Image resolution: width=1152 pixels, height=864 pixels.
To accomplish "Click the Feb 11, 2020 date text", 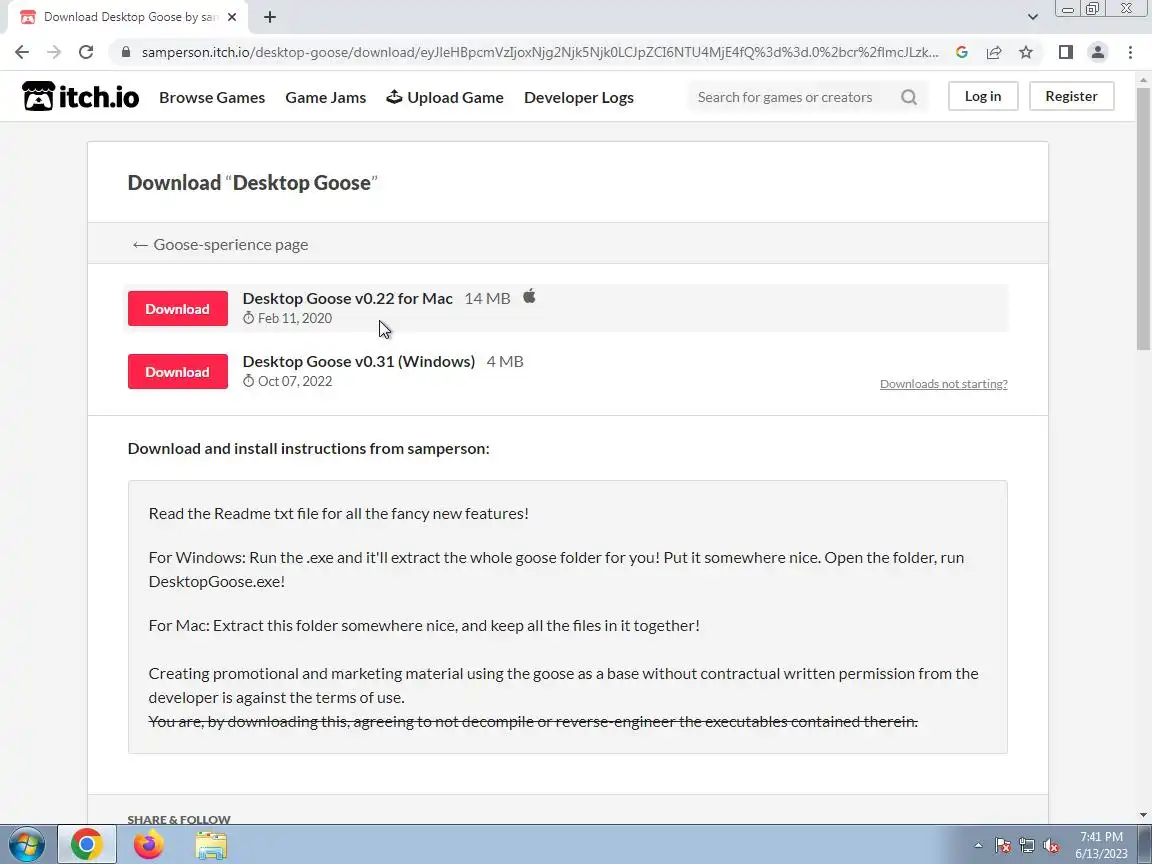I will (x=295, y=318).
